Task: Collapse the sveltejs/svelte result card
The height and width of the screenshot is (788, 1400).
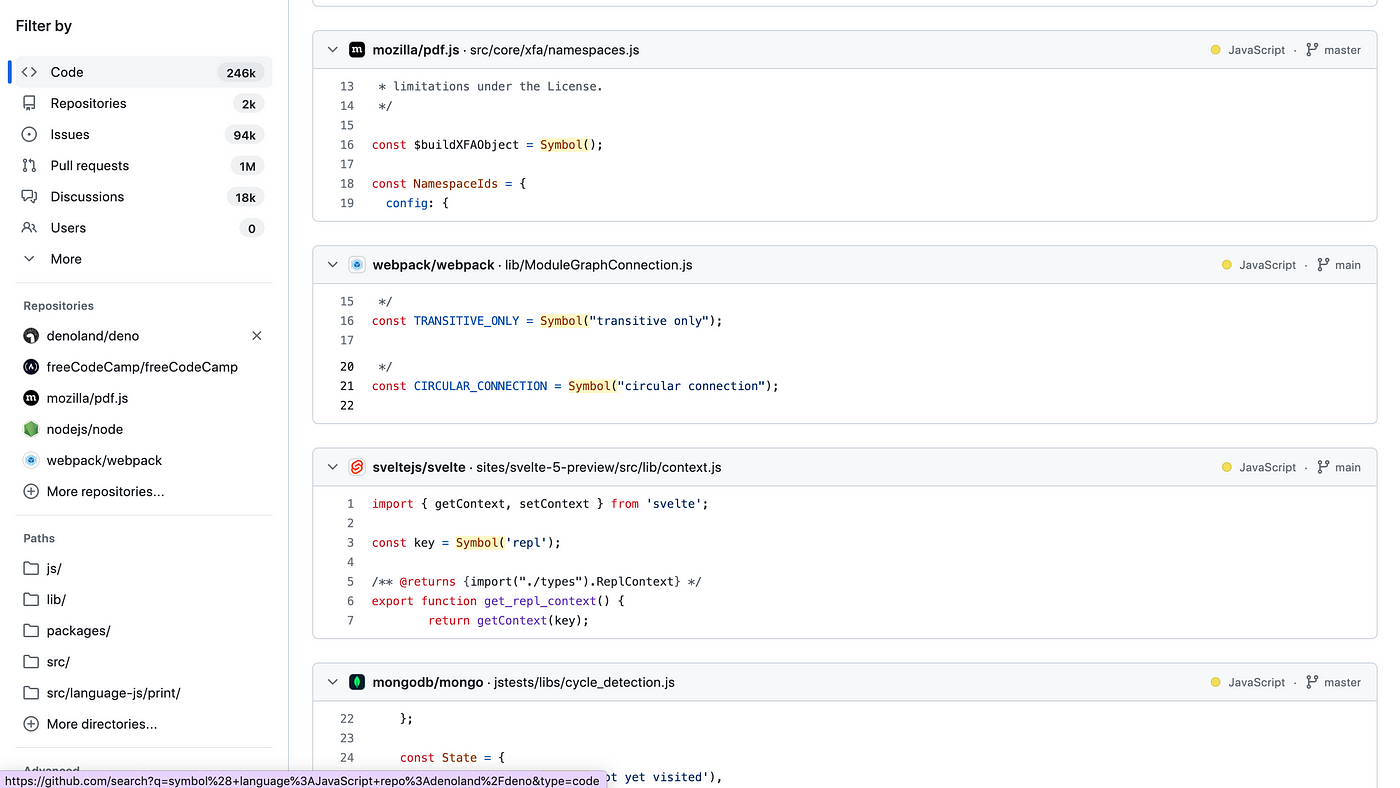Action: pyautogui.click(x=333, y=467)
